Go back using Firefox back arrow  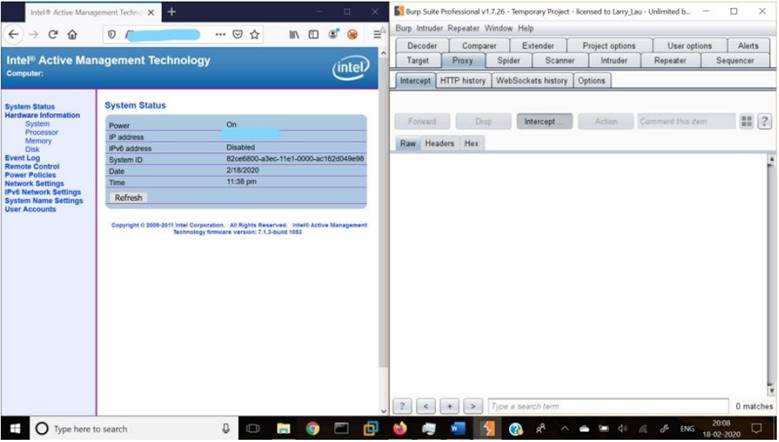pyautogui.click(x=13, y=34)
